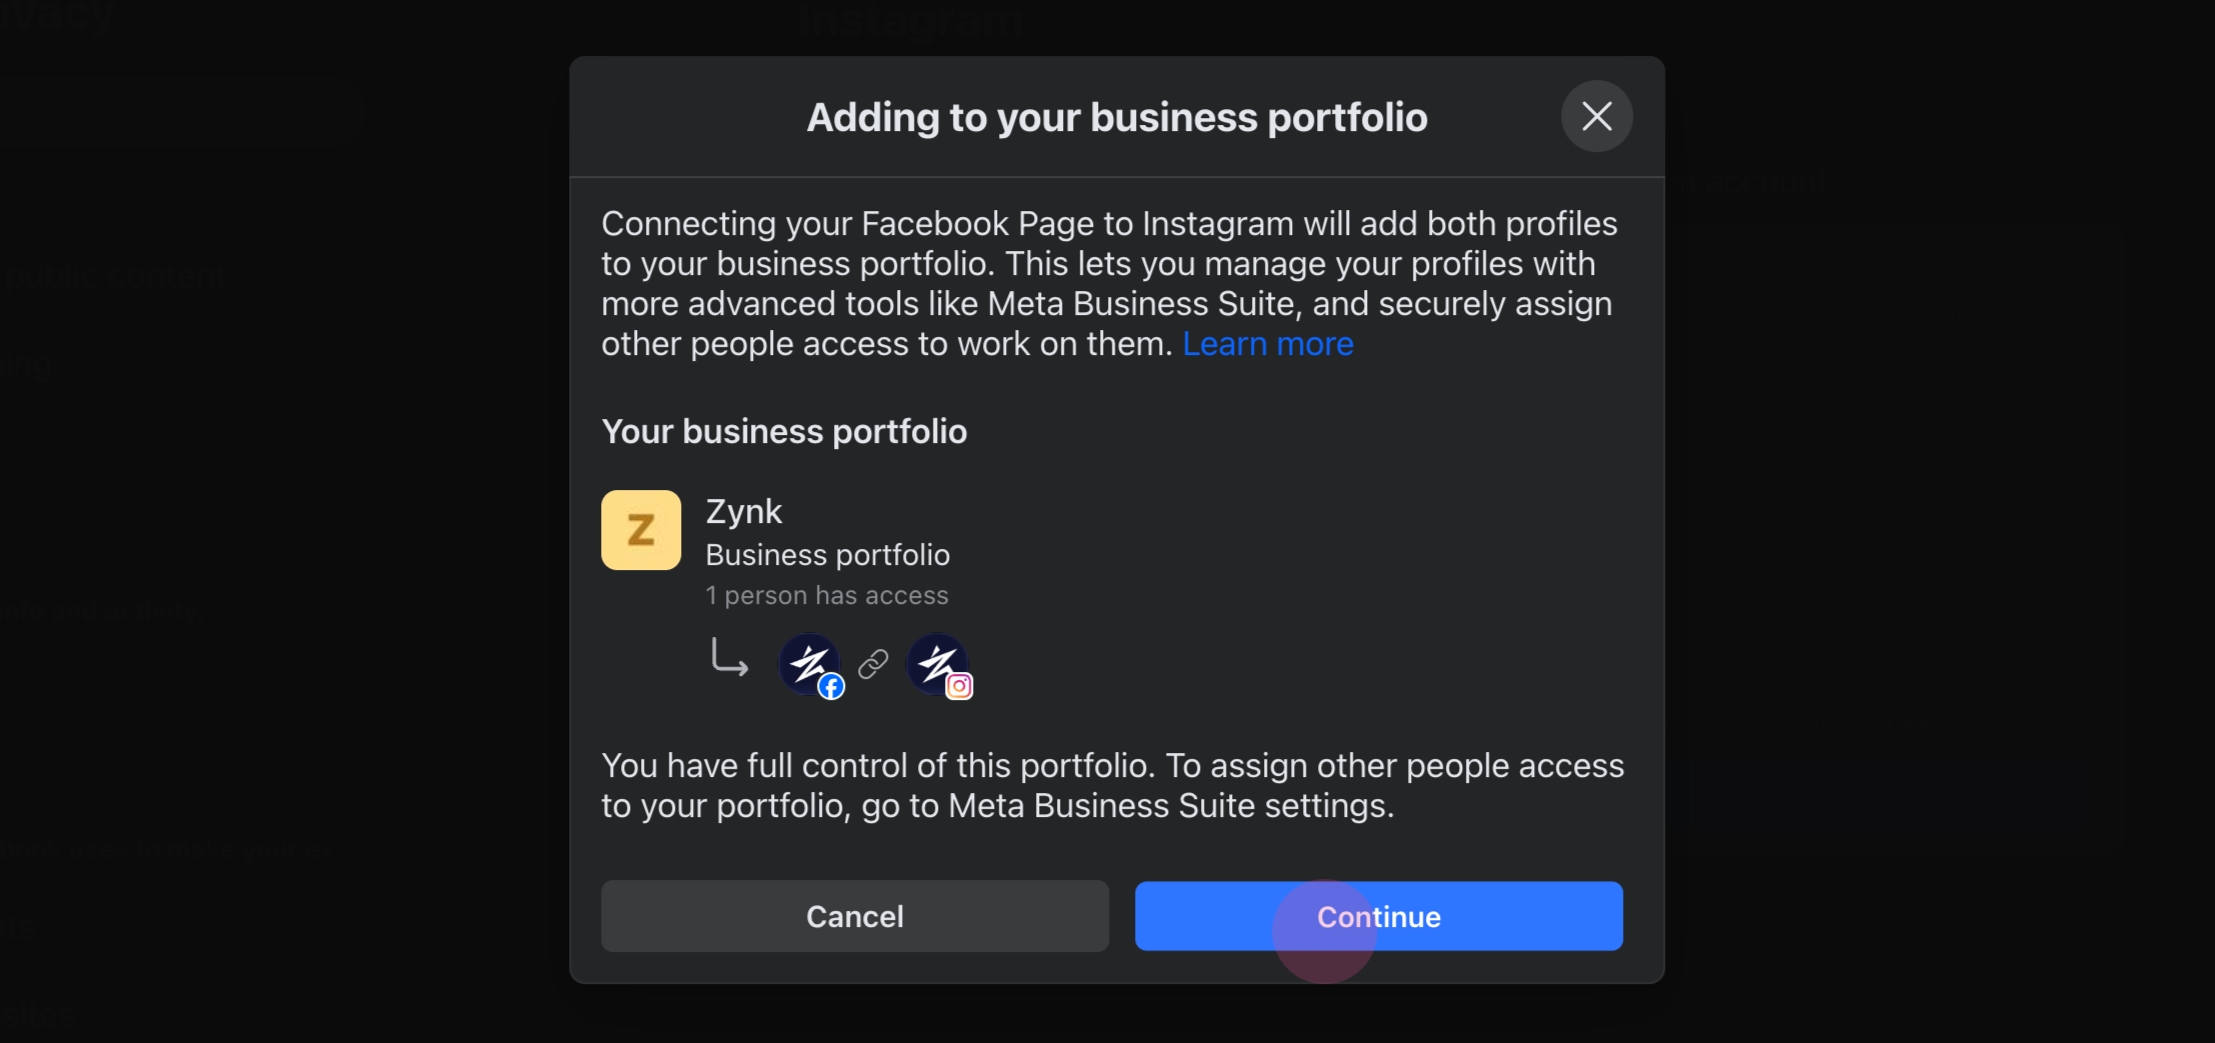
Task: Click the "You have full control" paragraph
Action: (x=1112, y=786)
